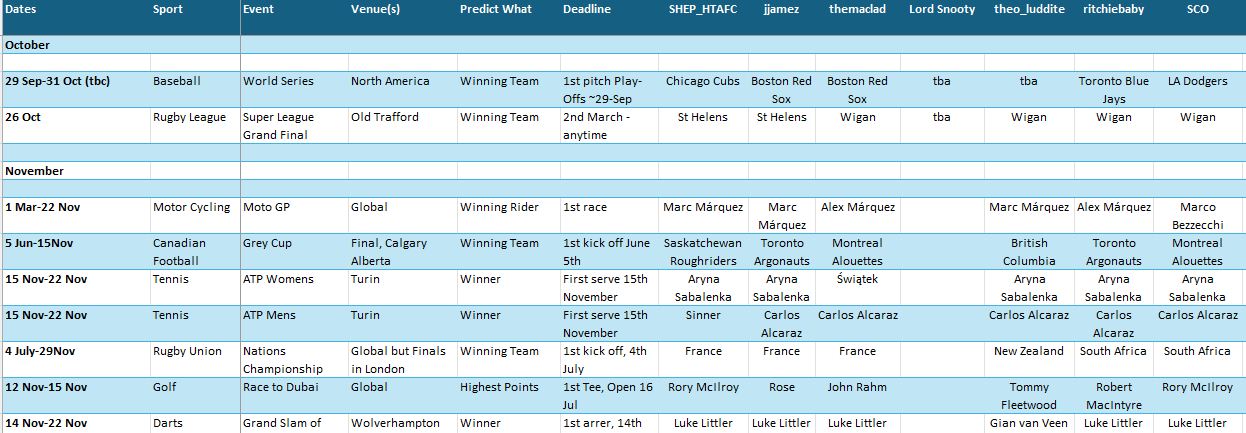Select the Canadian Football sport cell
Screen dimensions: 1246x433
[x=195, y=251]
